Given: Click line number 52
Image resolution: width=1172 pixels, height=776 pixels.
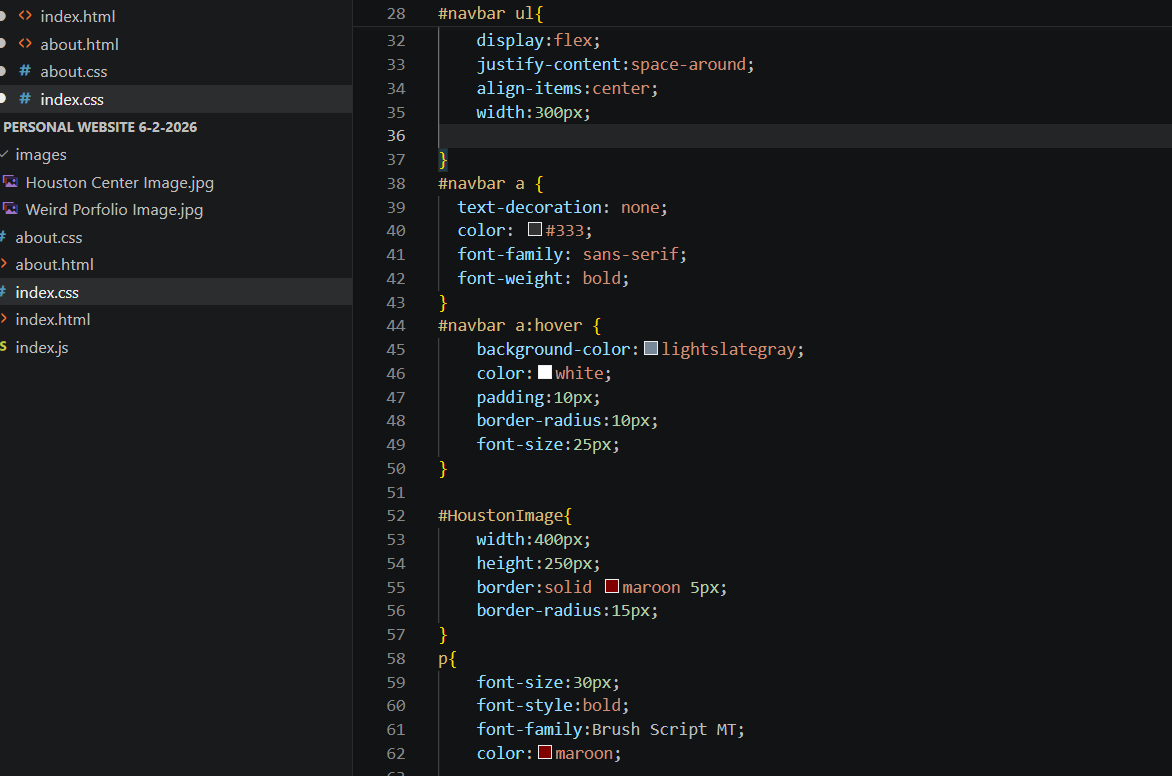Looking at the screenshot, I should [396, 516].
